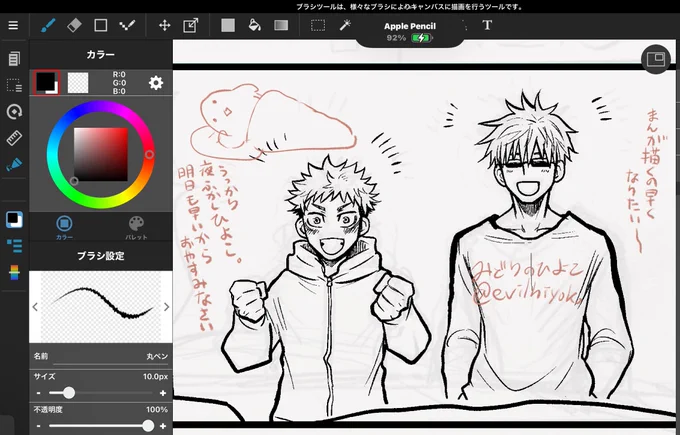Viewport: 680px width, 435px height.
Task: Click the brush stroke preview
Action: coord(101,307)
